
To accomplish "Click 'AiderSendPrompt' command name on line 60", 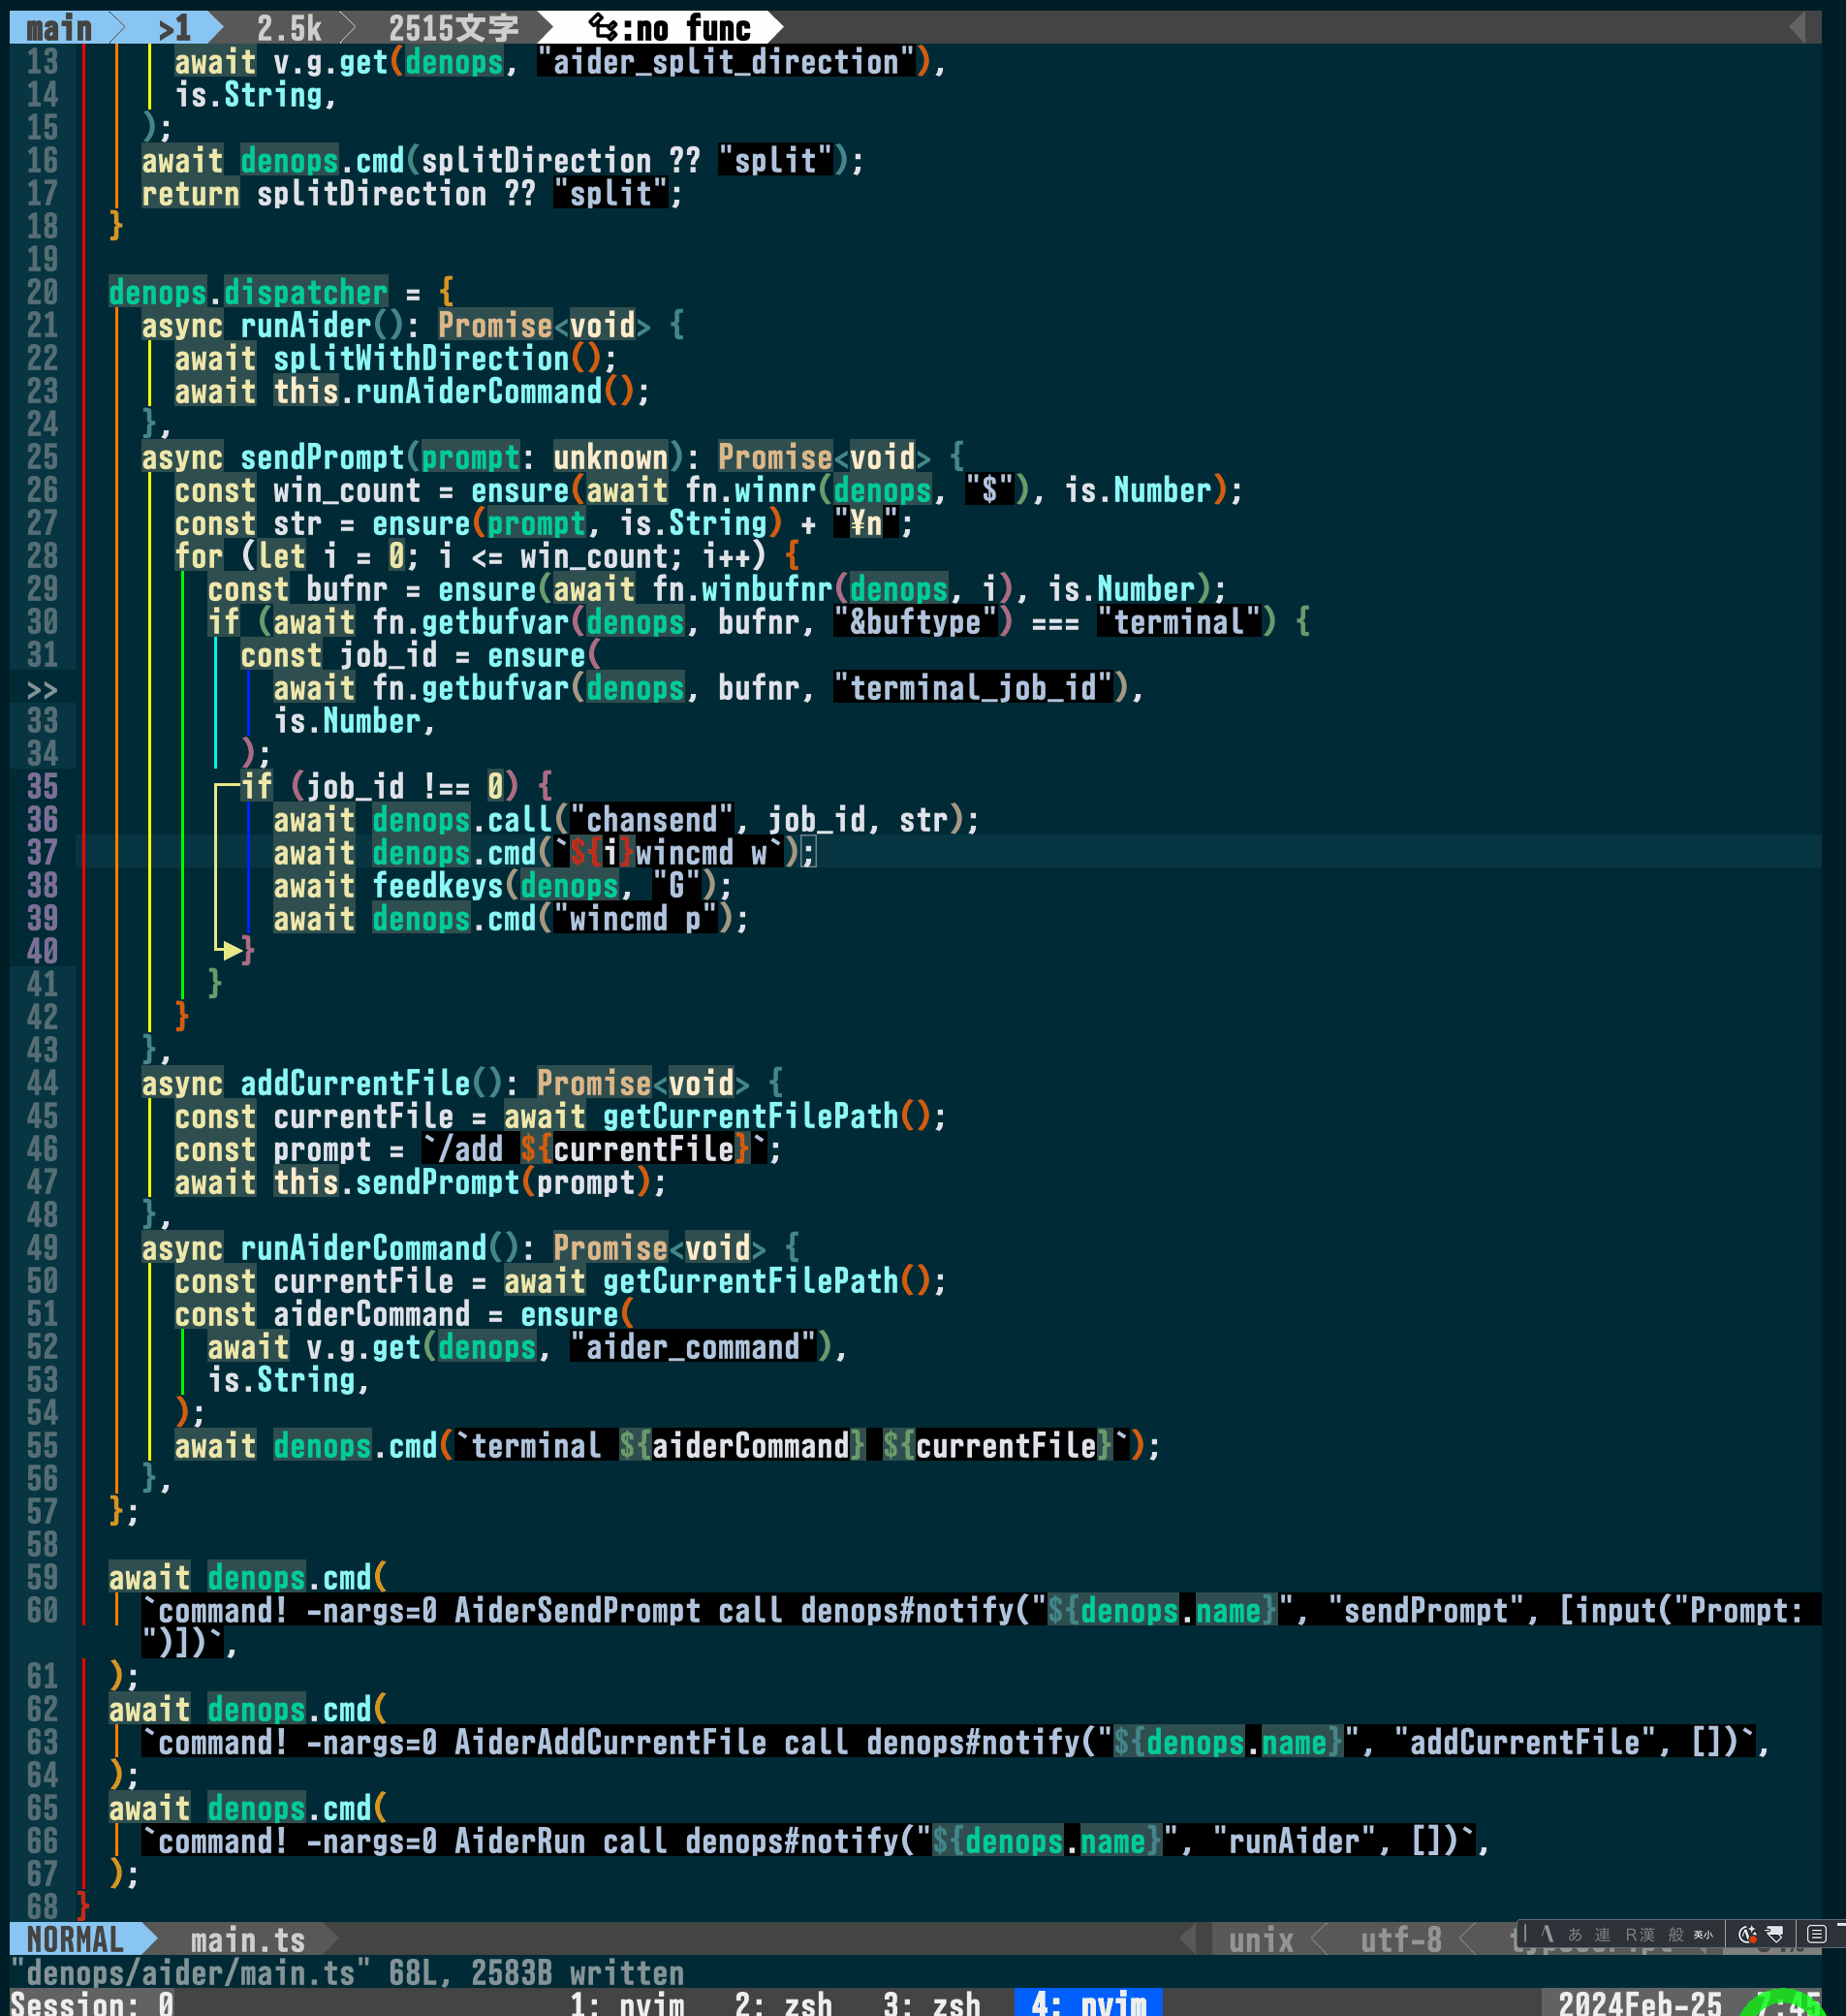I will 577,1610.
